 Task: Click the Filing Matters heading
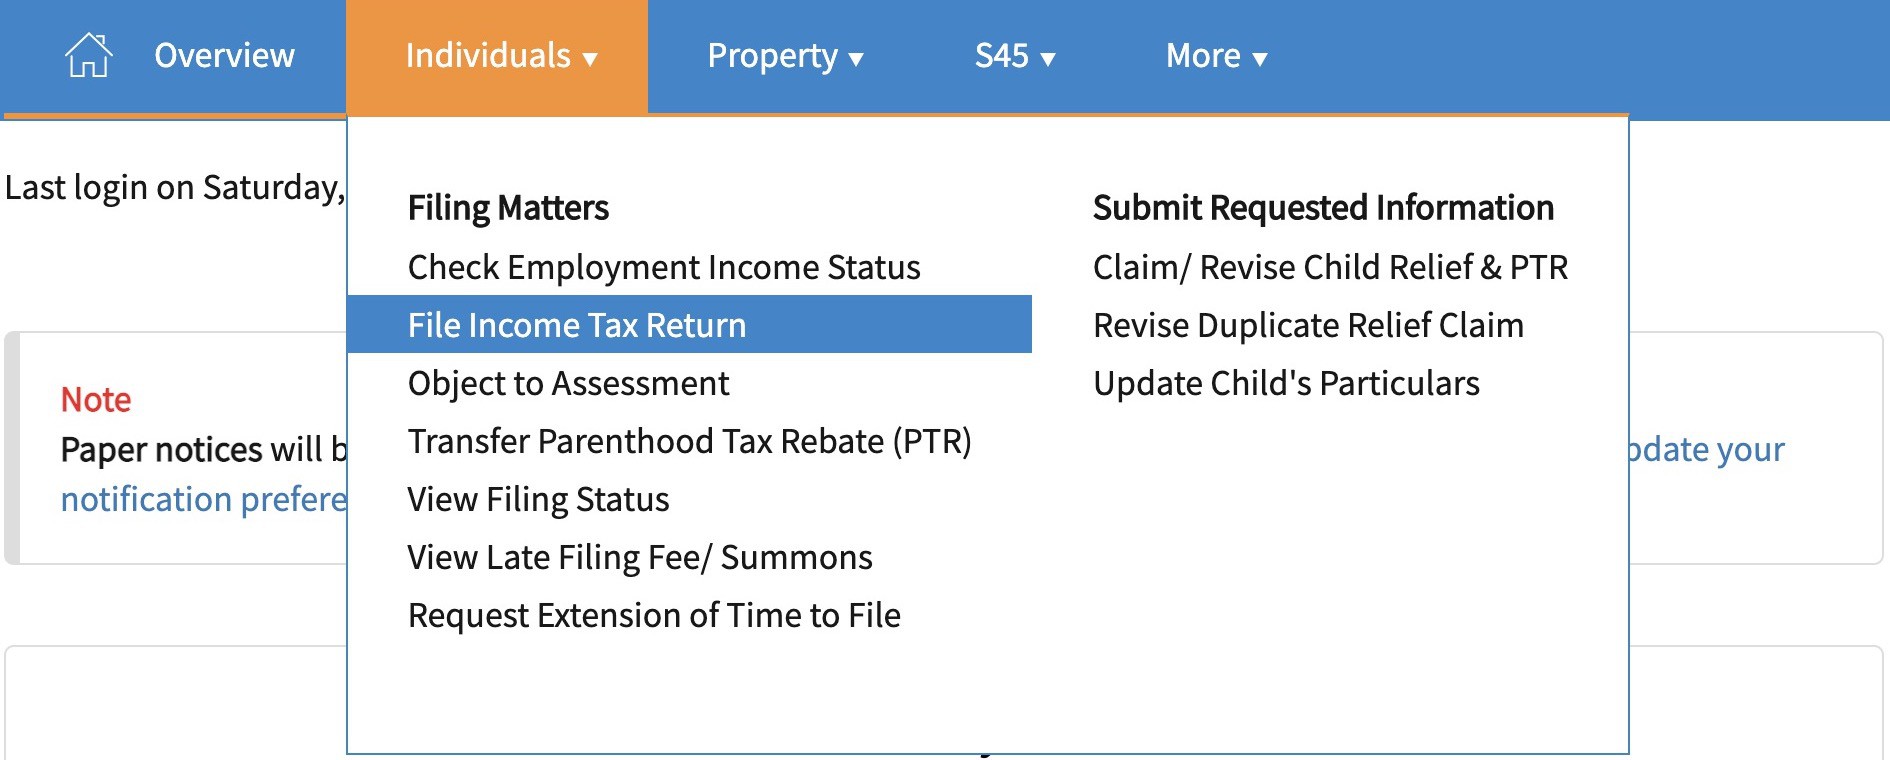tap(508, 208)
